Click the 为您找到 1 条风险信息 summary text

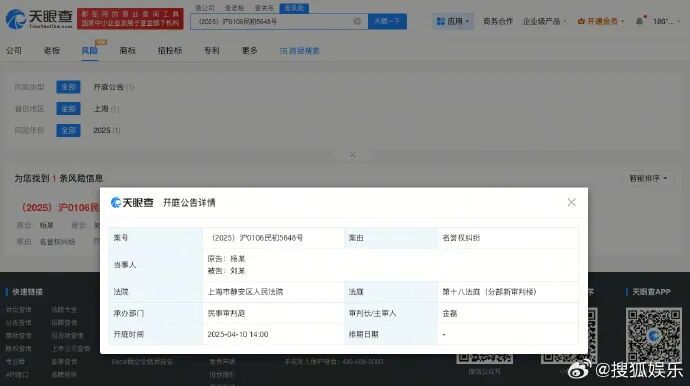click(x=59, y=178)
